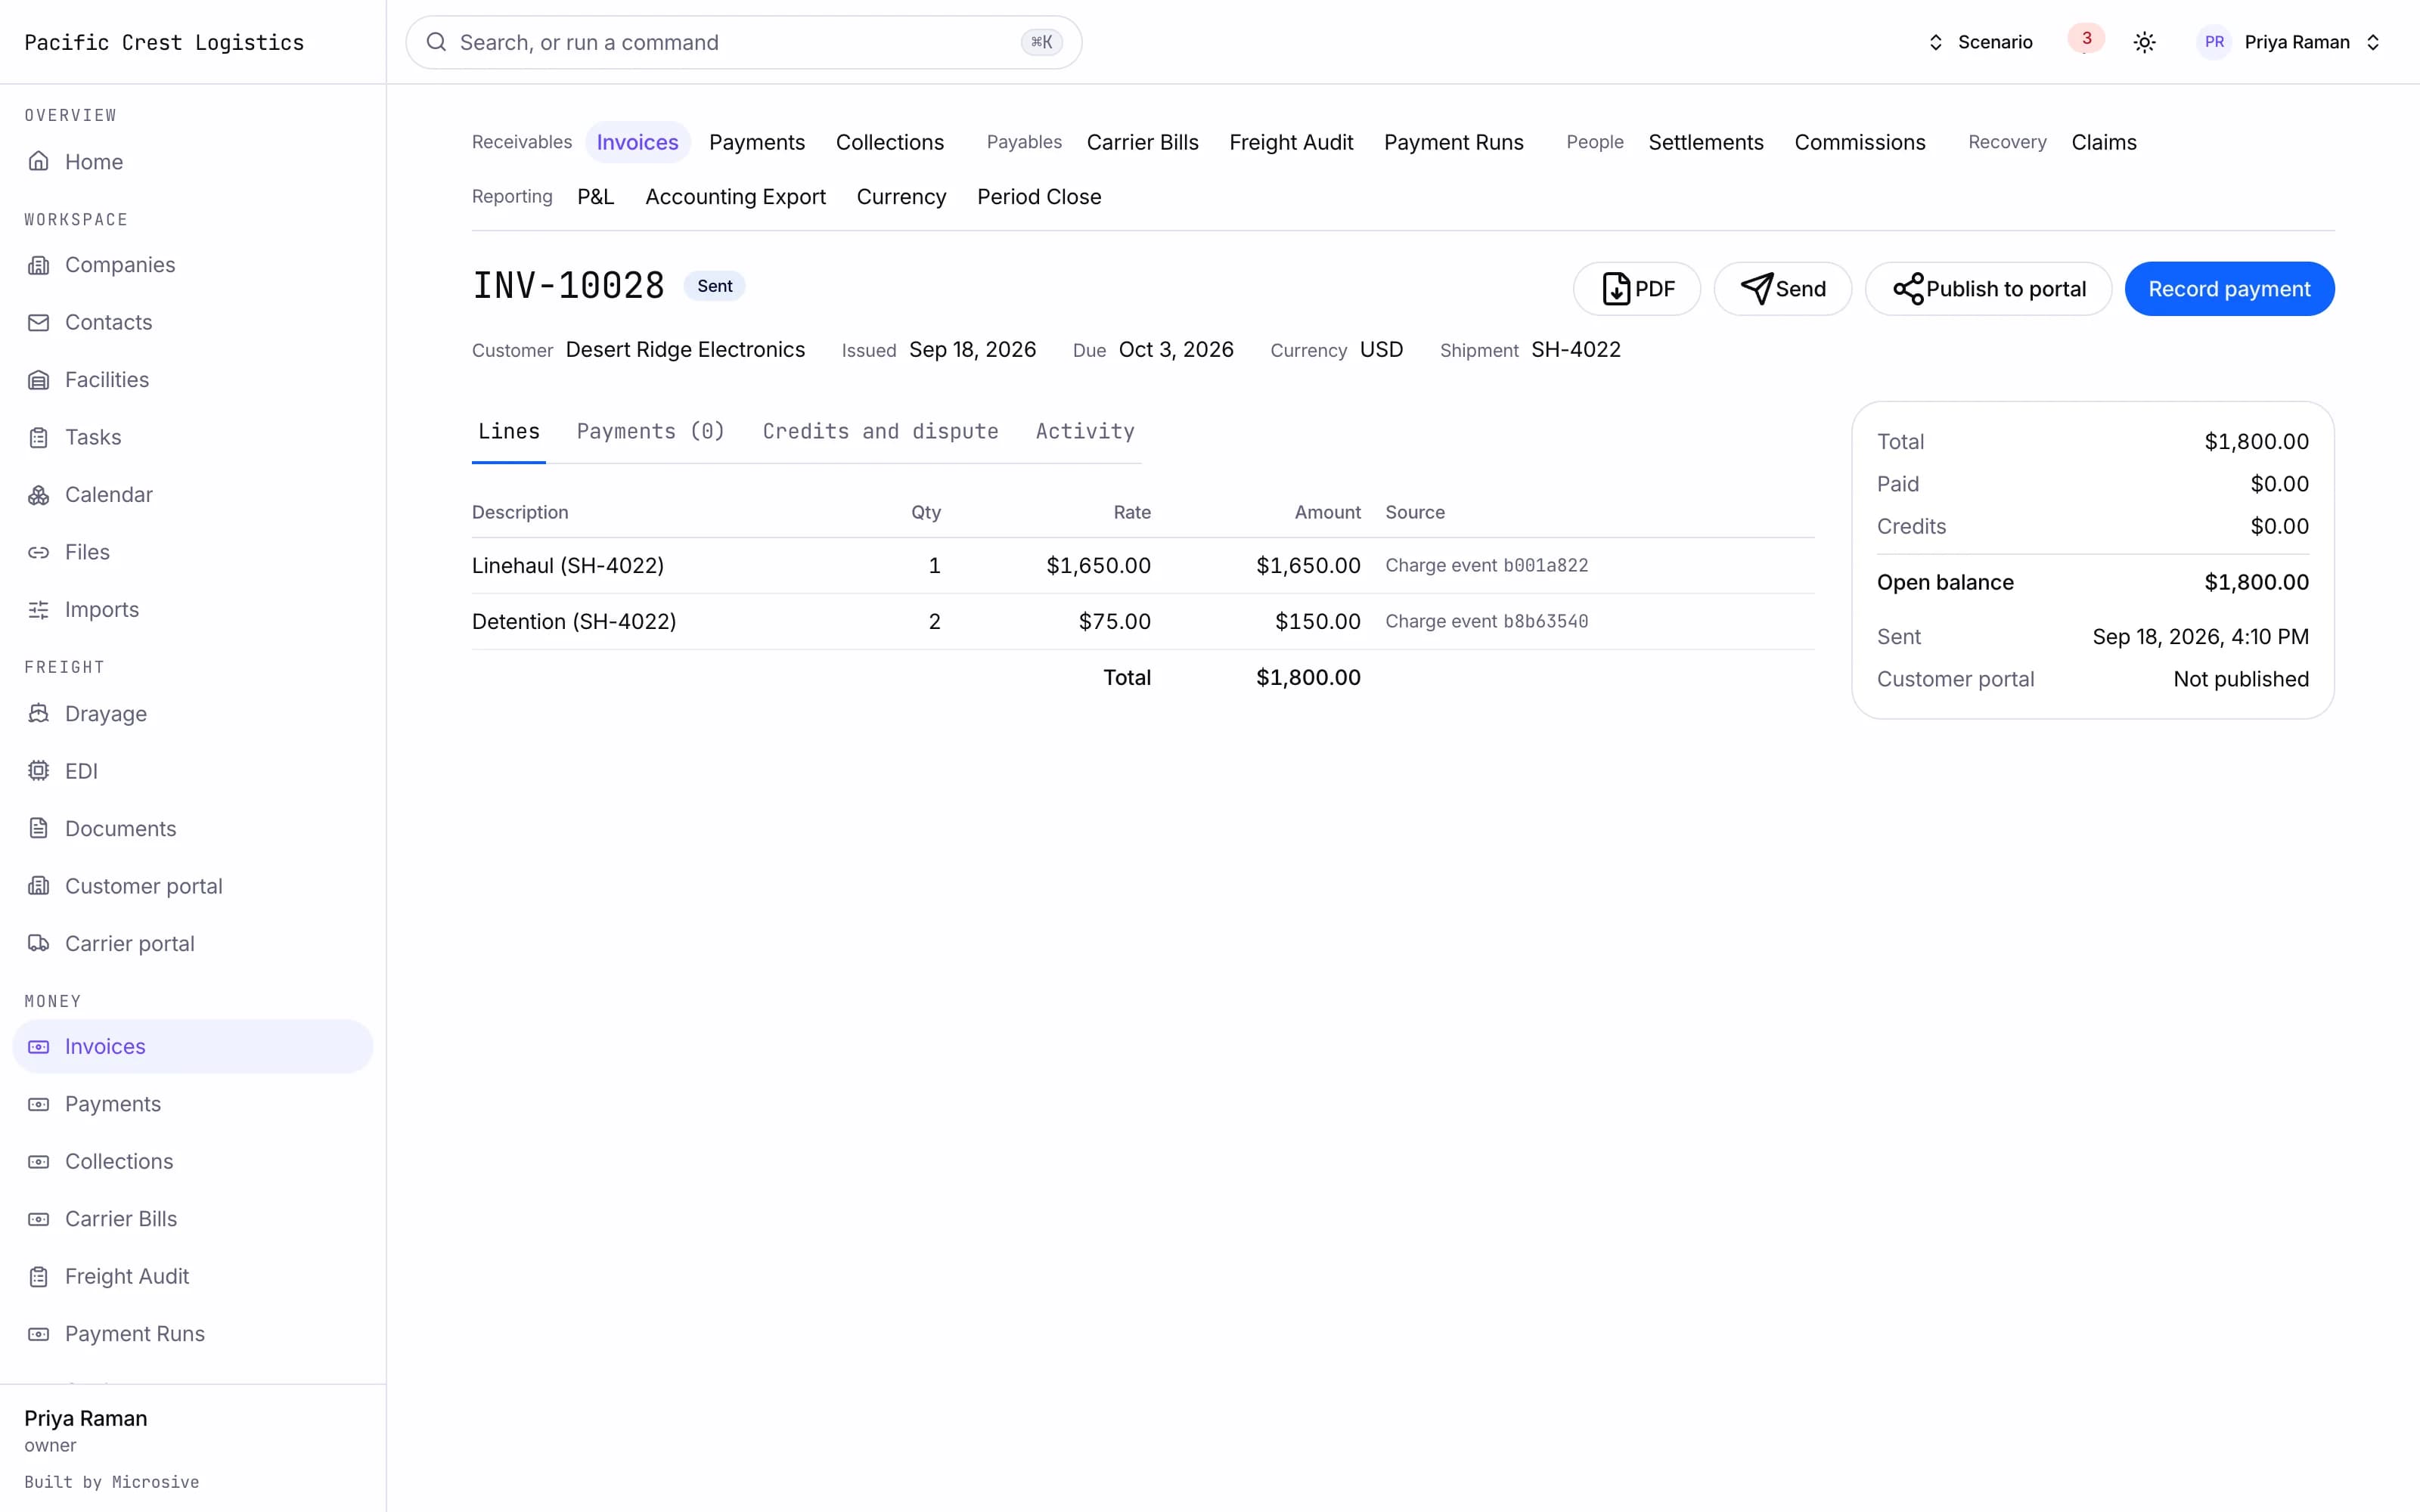This screenshot has width=2420, height=1512.
Task: Click the Companies building icon
Action: point(38,265)
